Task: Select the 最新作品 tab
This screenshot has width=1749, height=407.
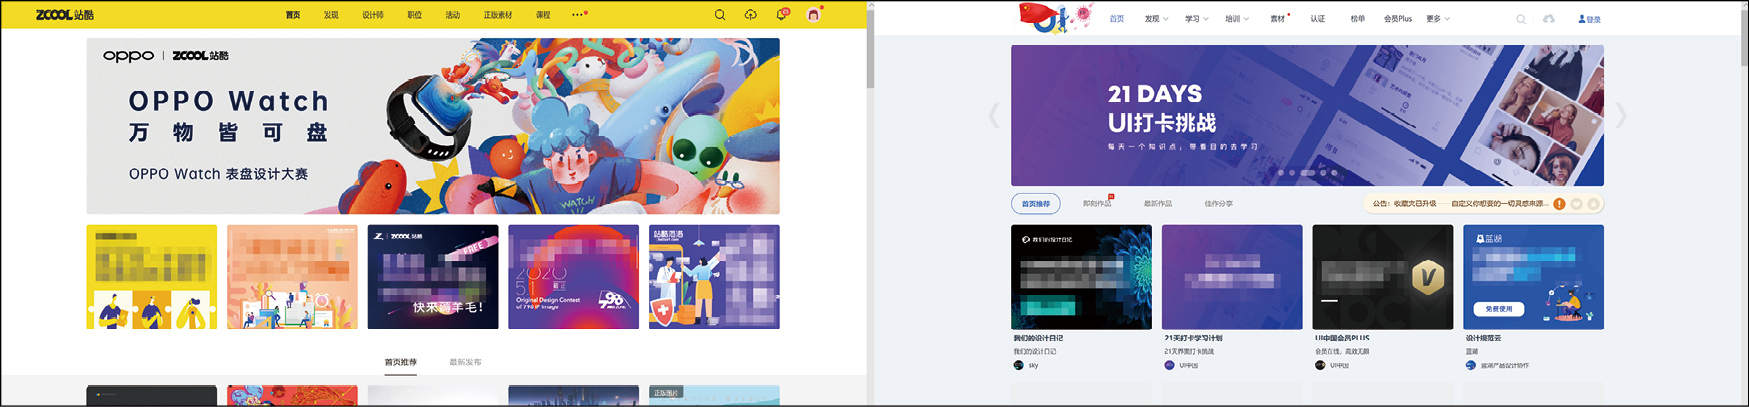Action: click(x=1158, y=204)
